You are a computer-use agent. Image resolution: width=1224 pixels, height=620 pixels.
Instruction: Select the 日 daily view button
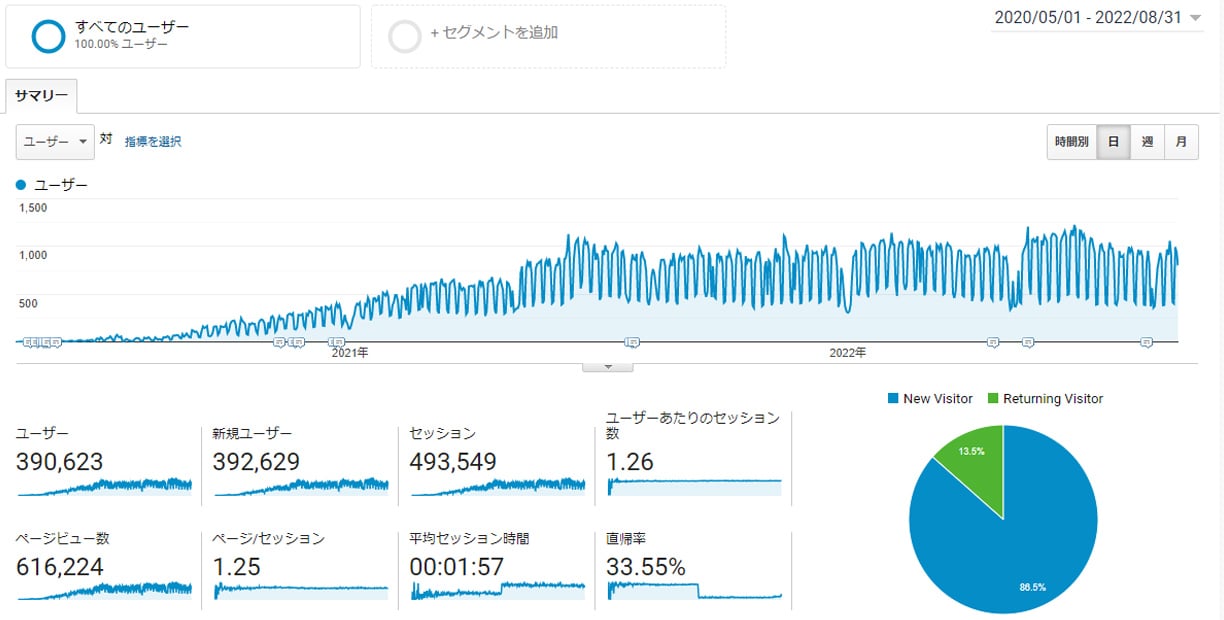click(1113, 142)
